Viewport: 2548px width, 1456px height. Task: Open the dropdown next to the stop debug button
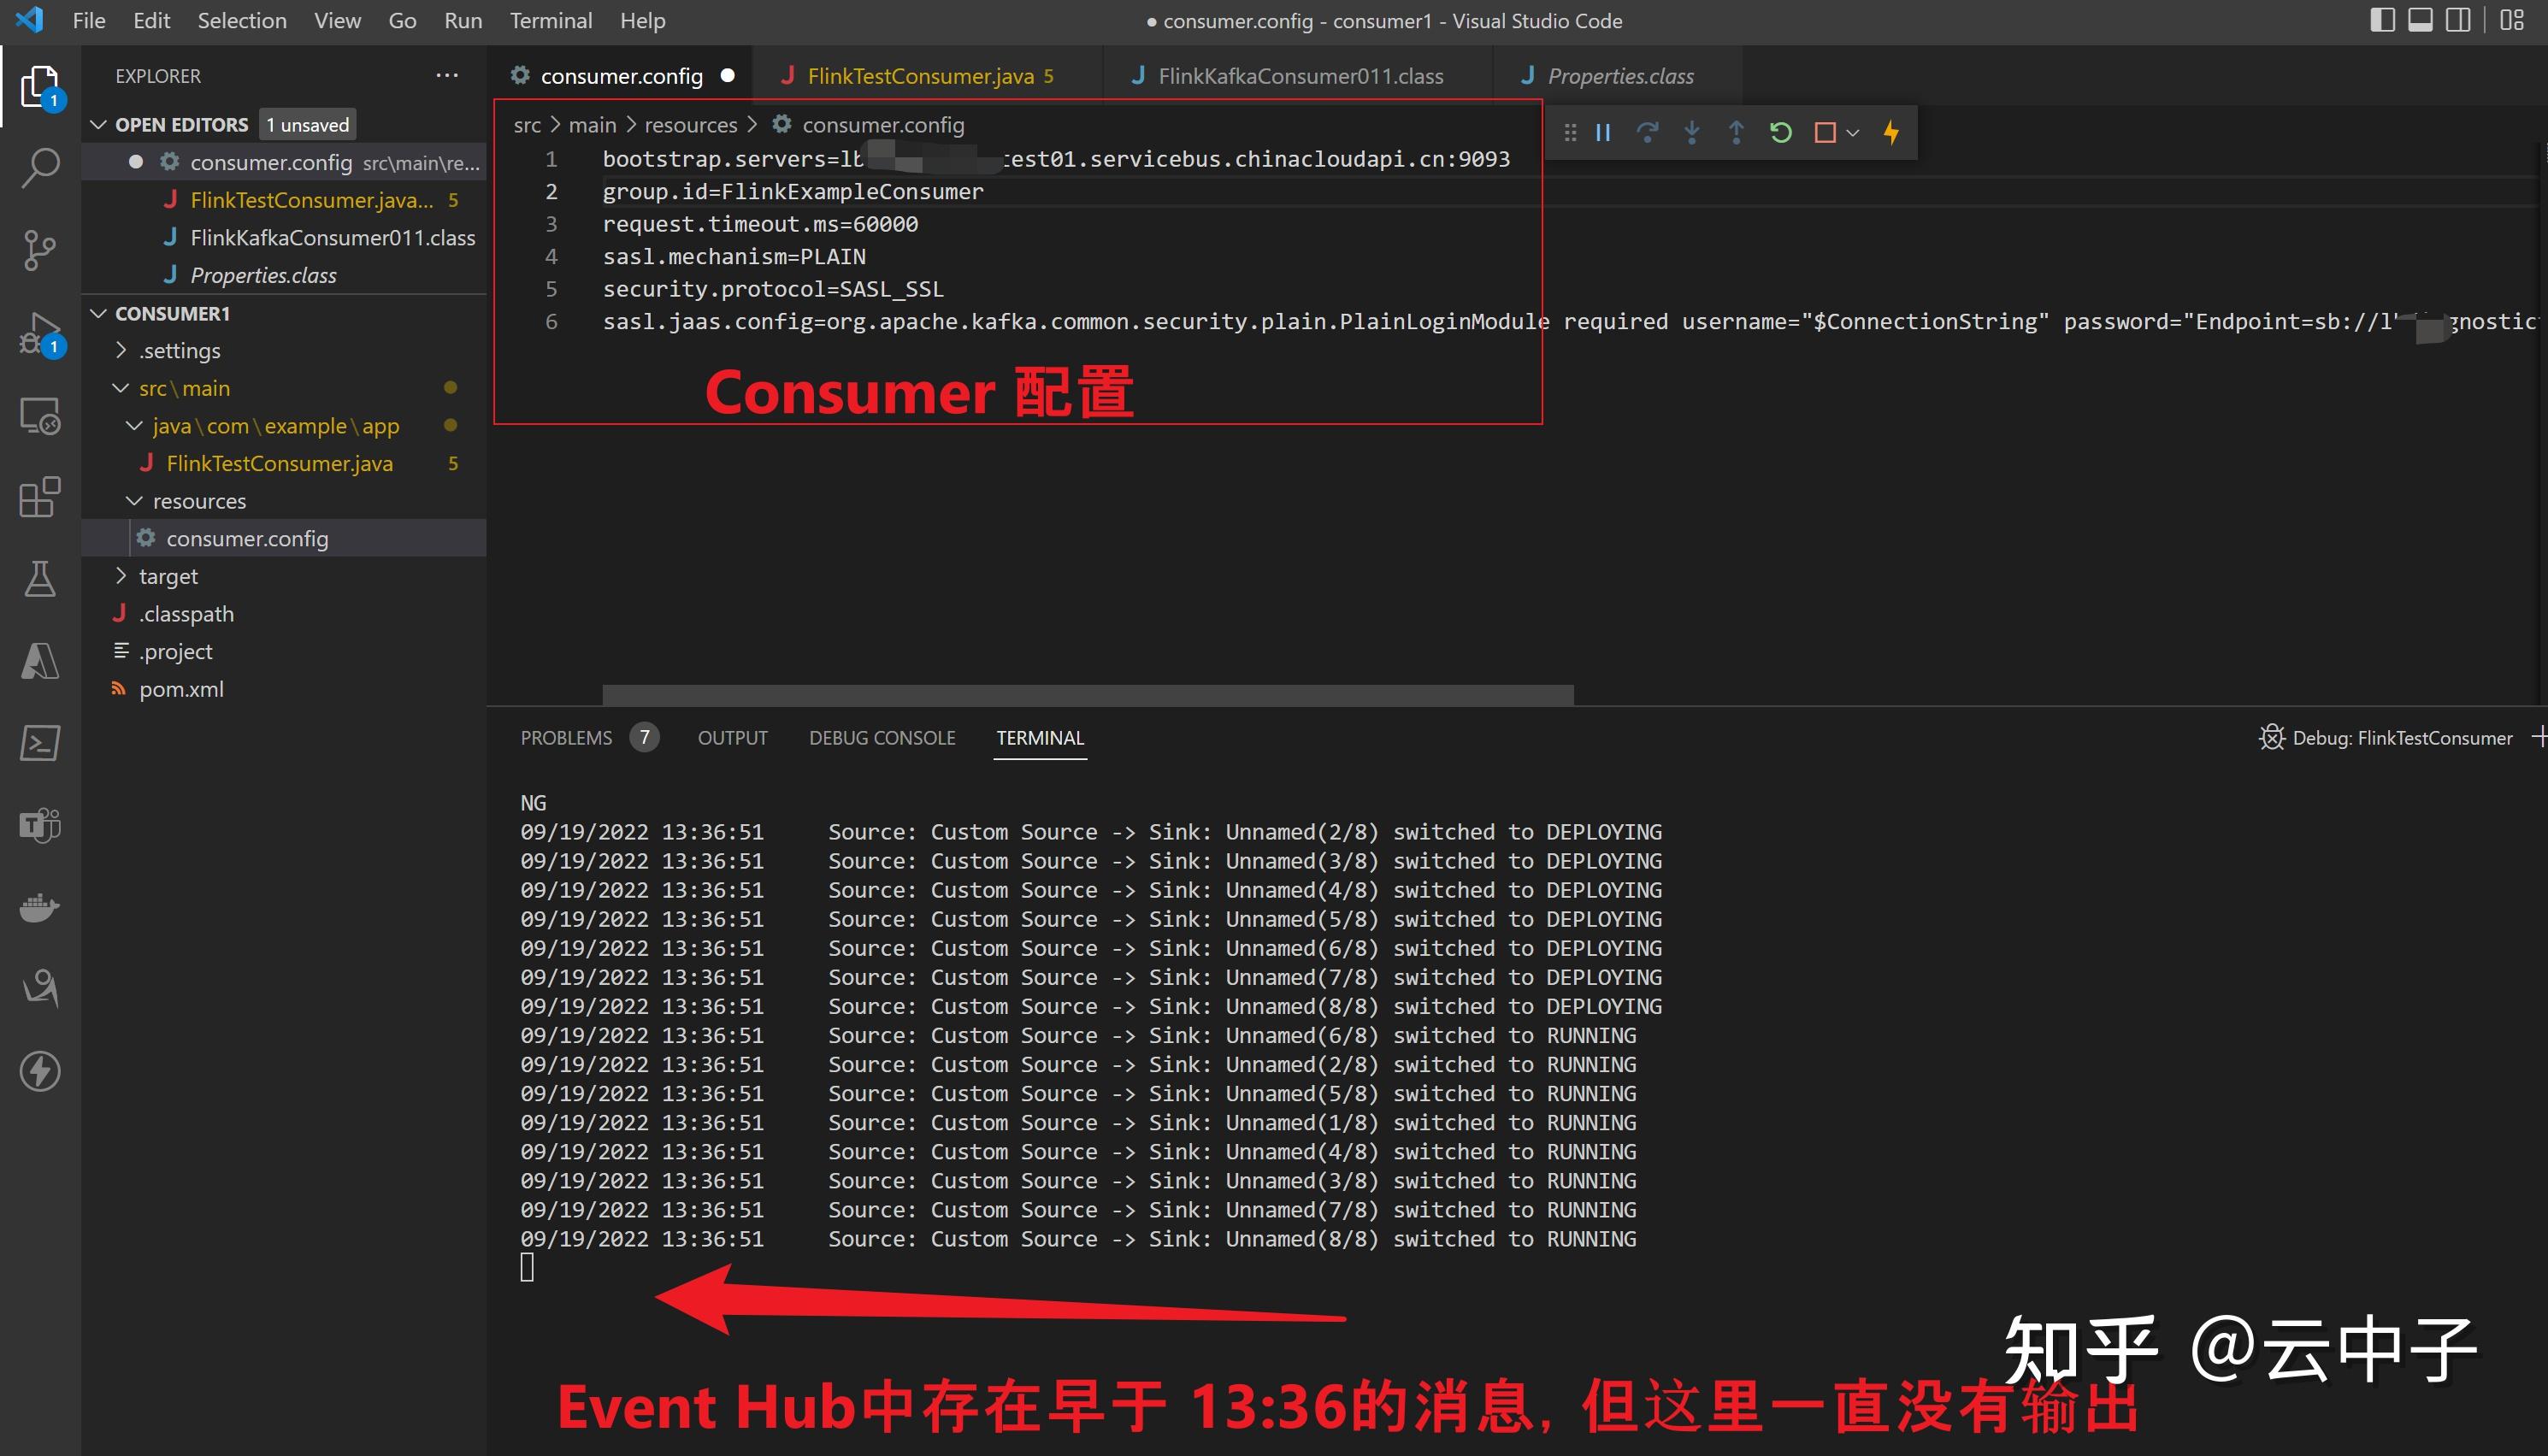(x=1853, y=132)
